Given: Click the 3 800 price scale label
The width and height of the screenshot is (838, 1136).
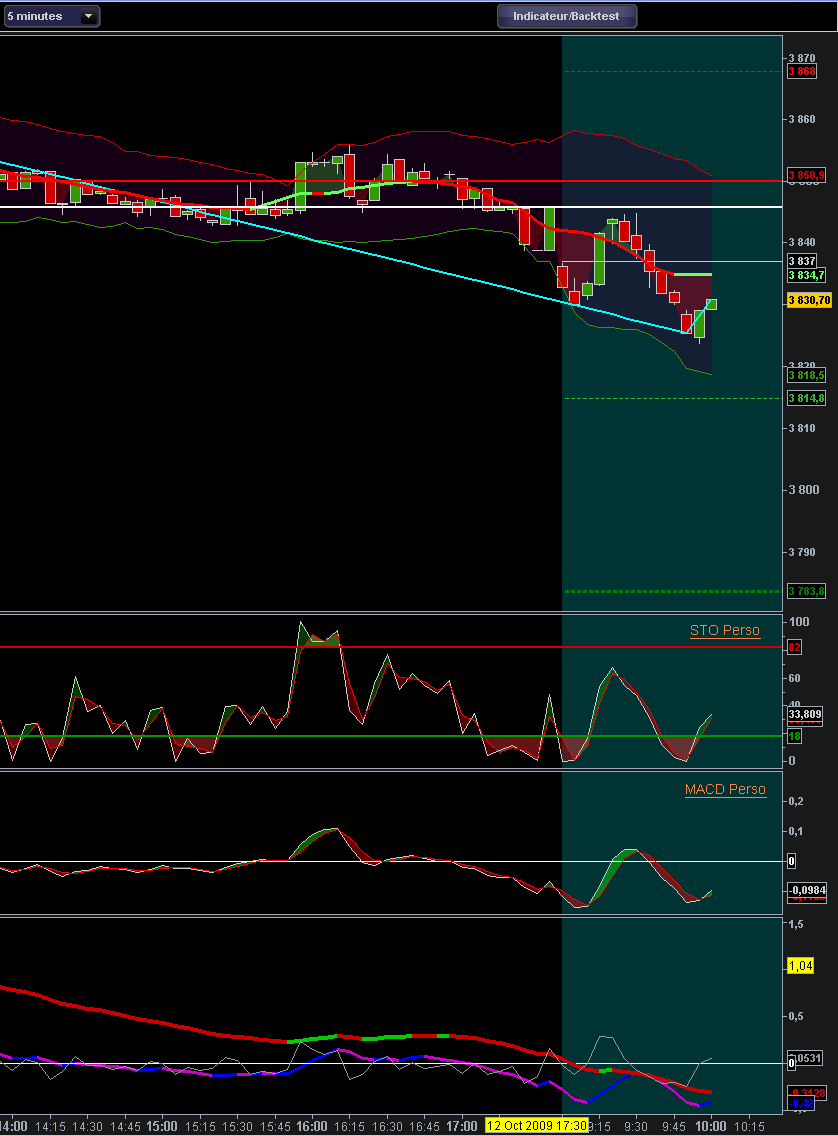Looking at the screenshot, I should point(804,490).
